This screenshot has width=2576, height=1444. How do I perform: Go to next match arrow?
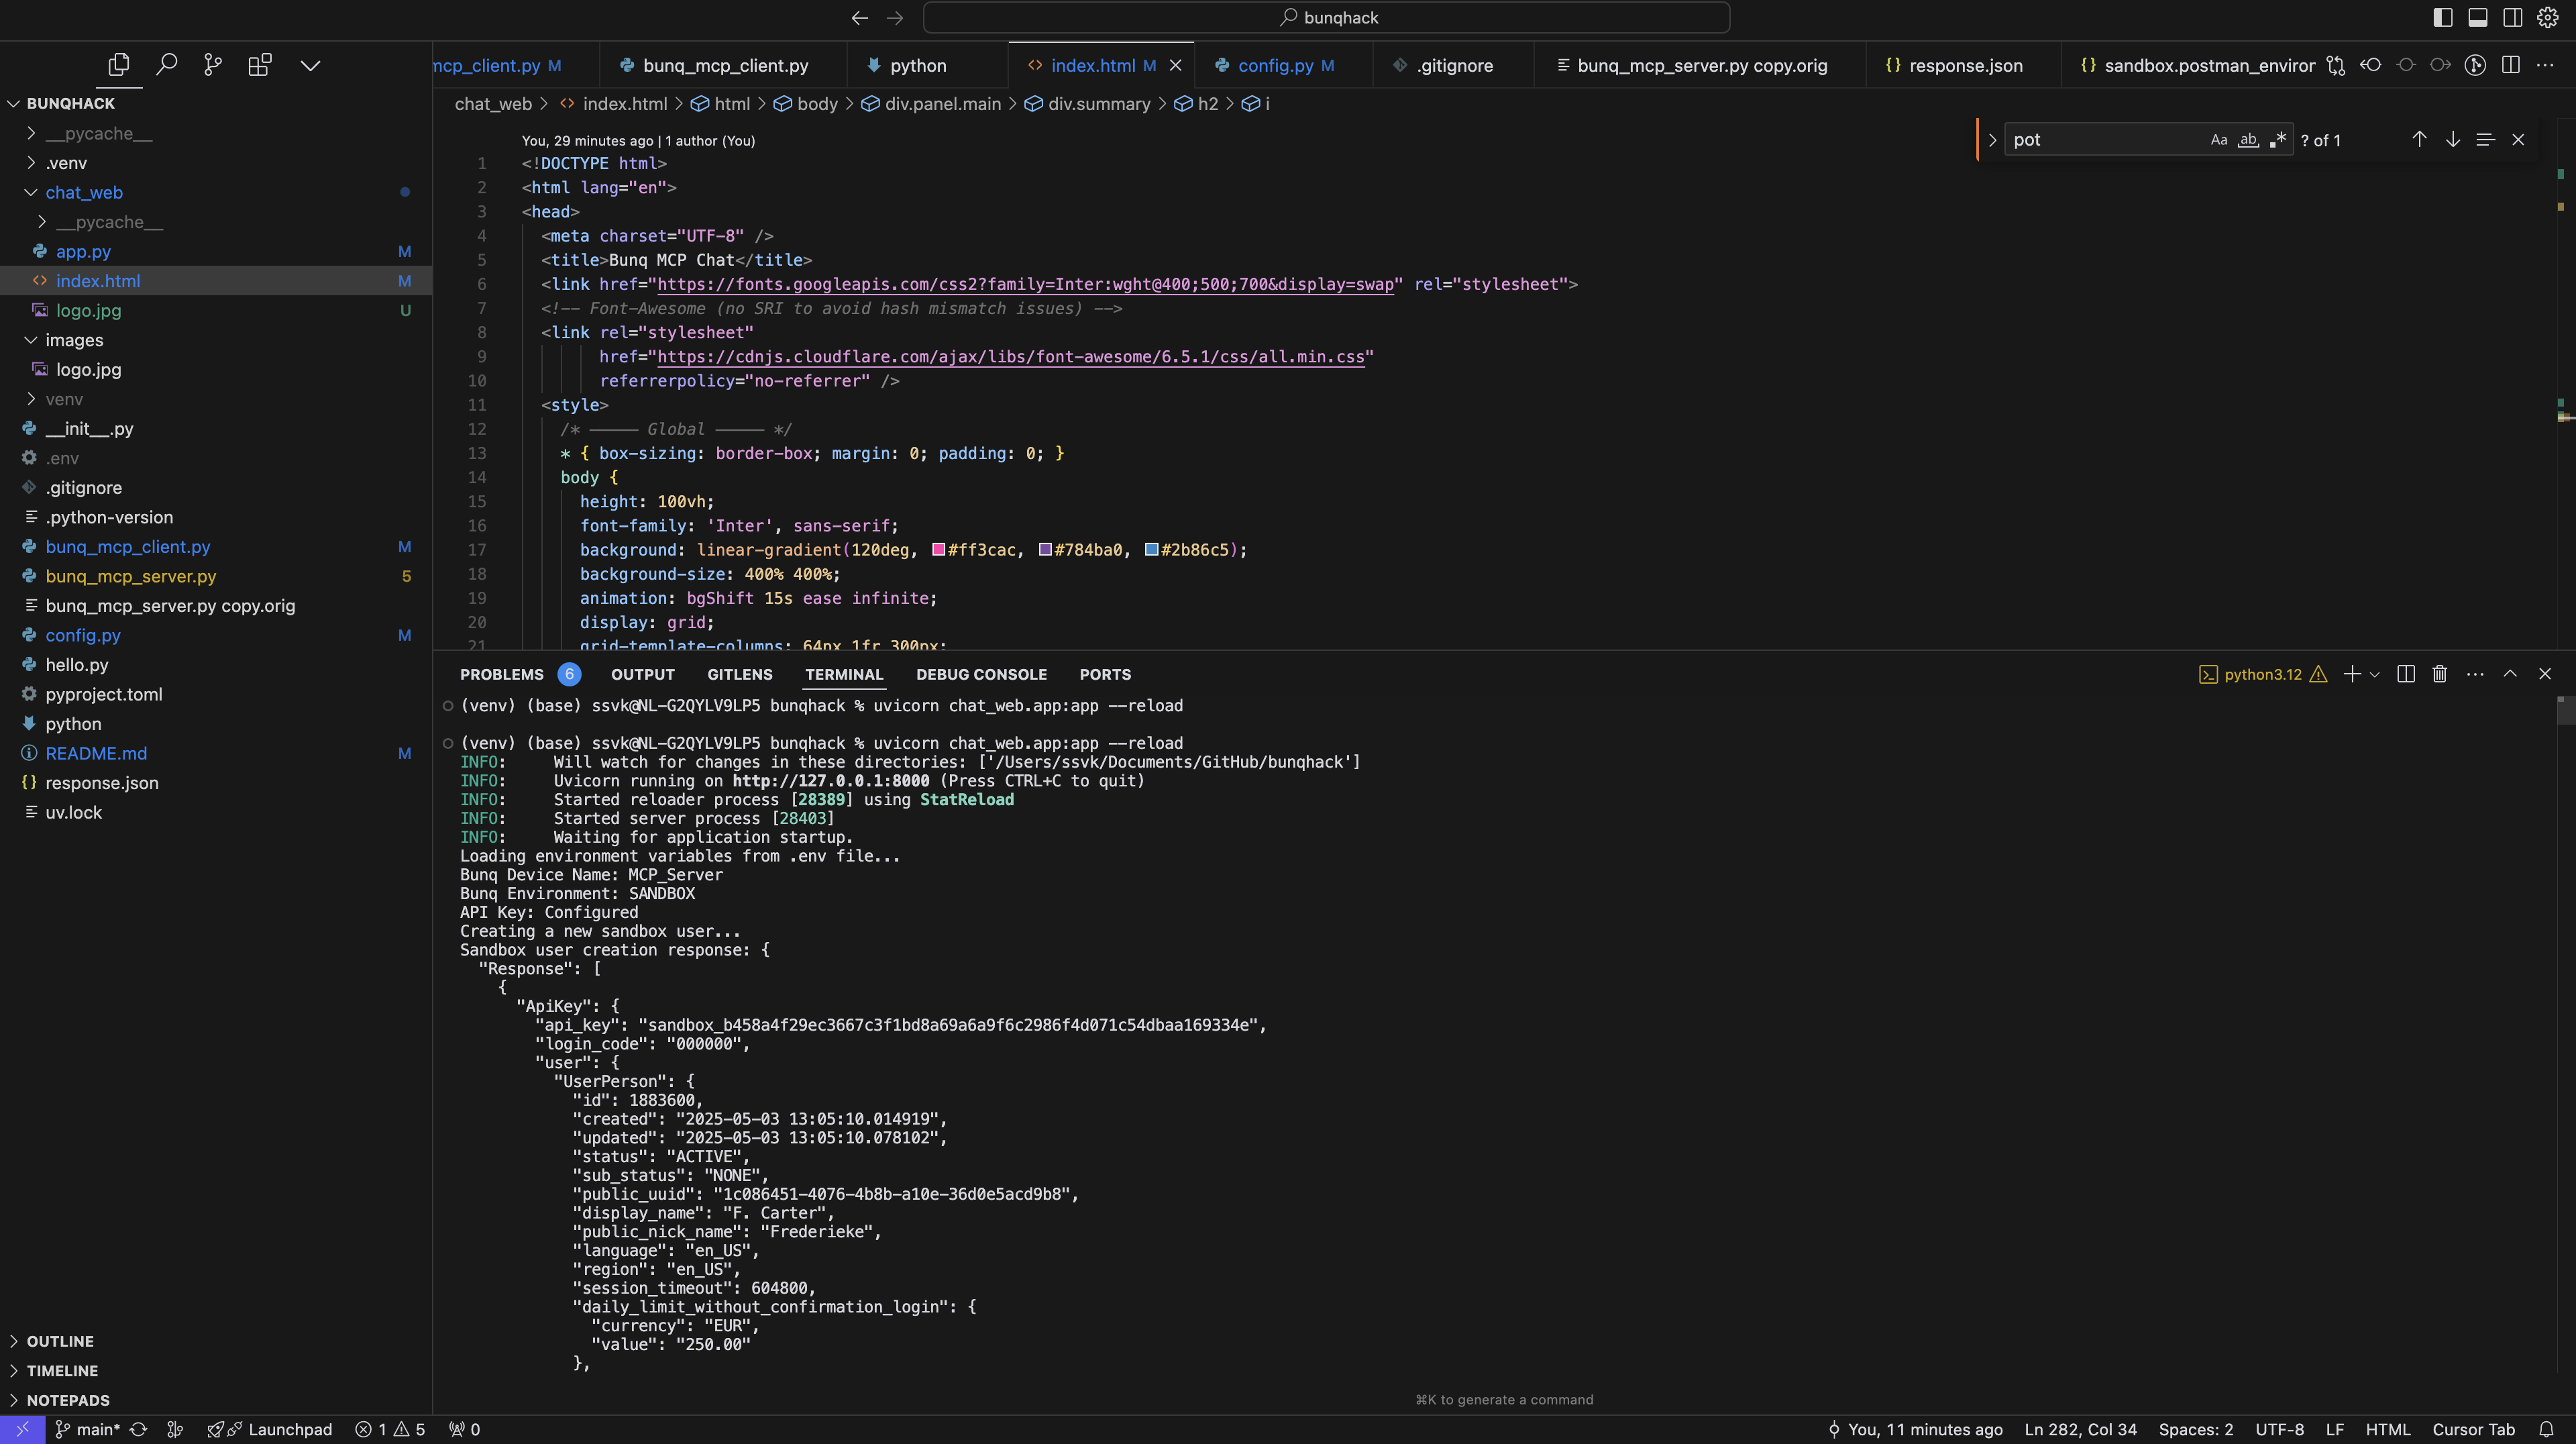[x=2453, y=140]
